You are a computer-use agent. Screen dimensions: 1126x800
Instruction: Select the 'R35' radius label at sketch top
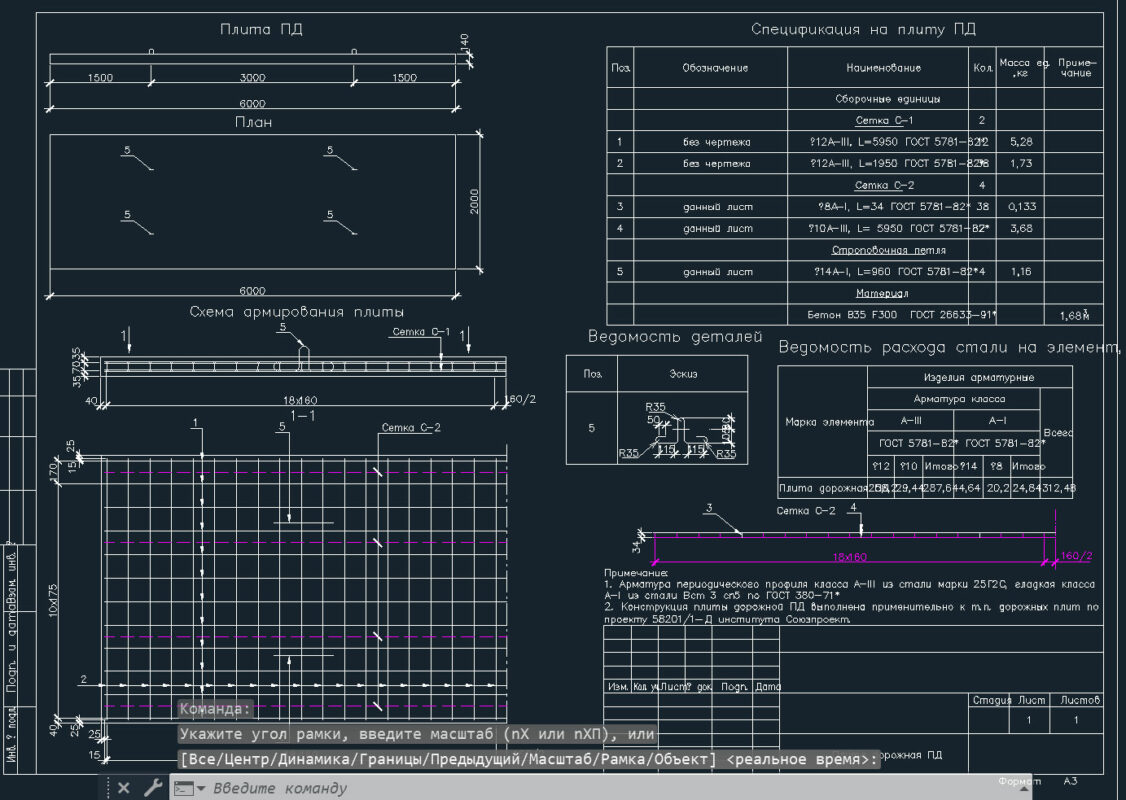pos(656,407)
